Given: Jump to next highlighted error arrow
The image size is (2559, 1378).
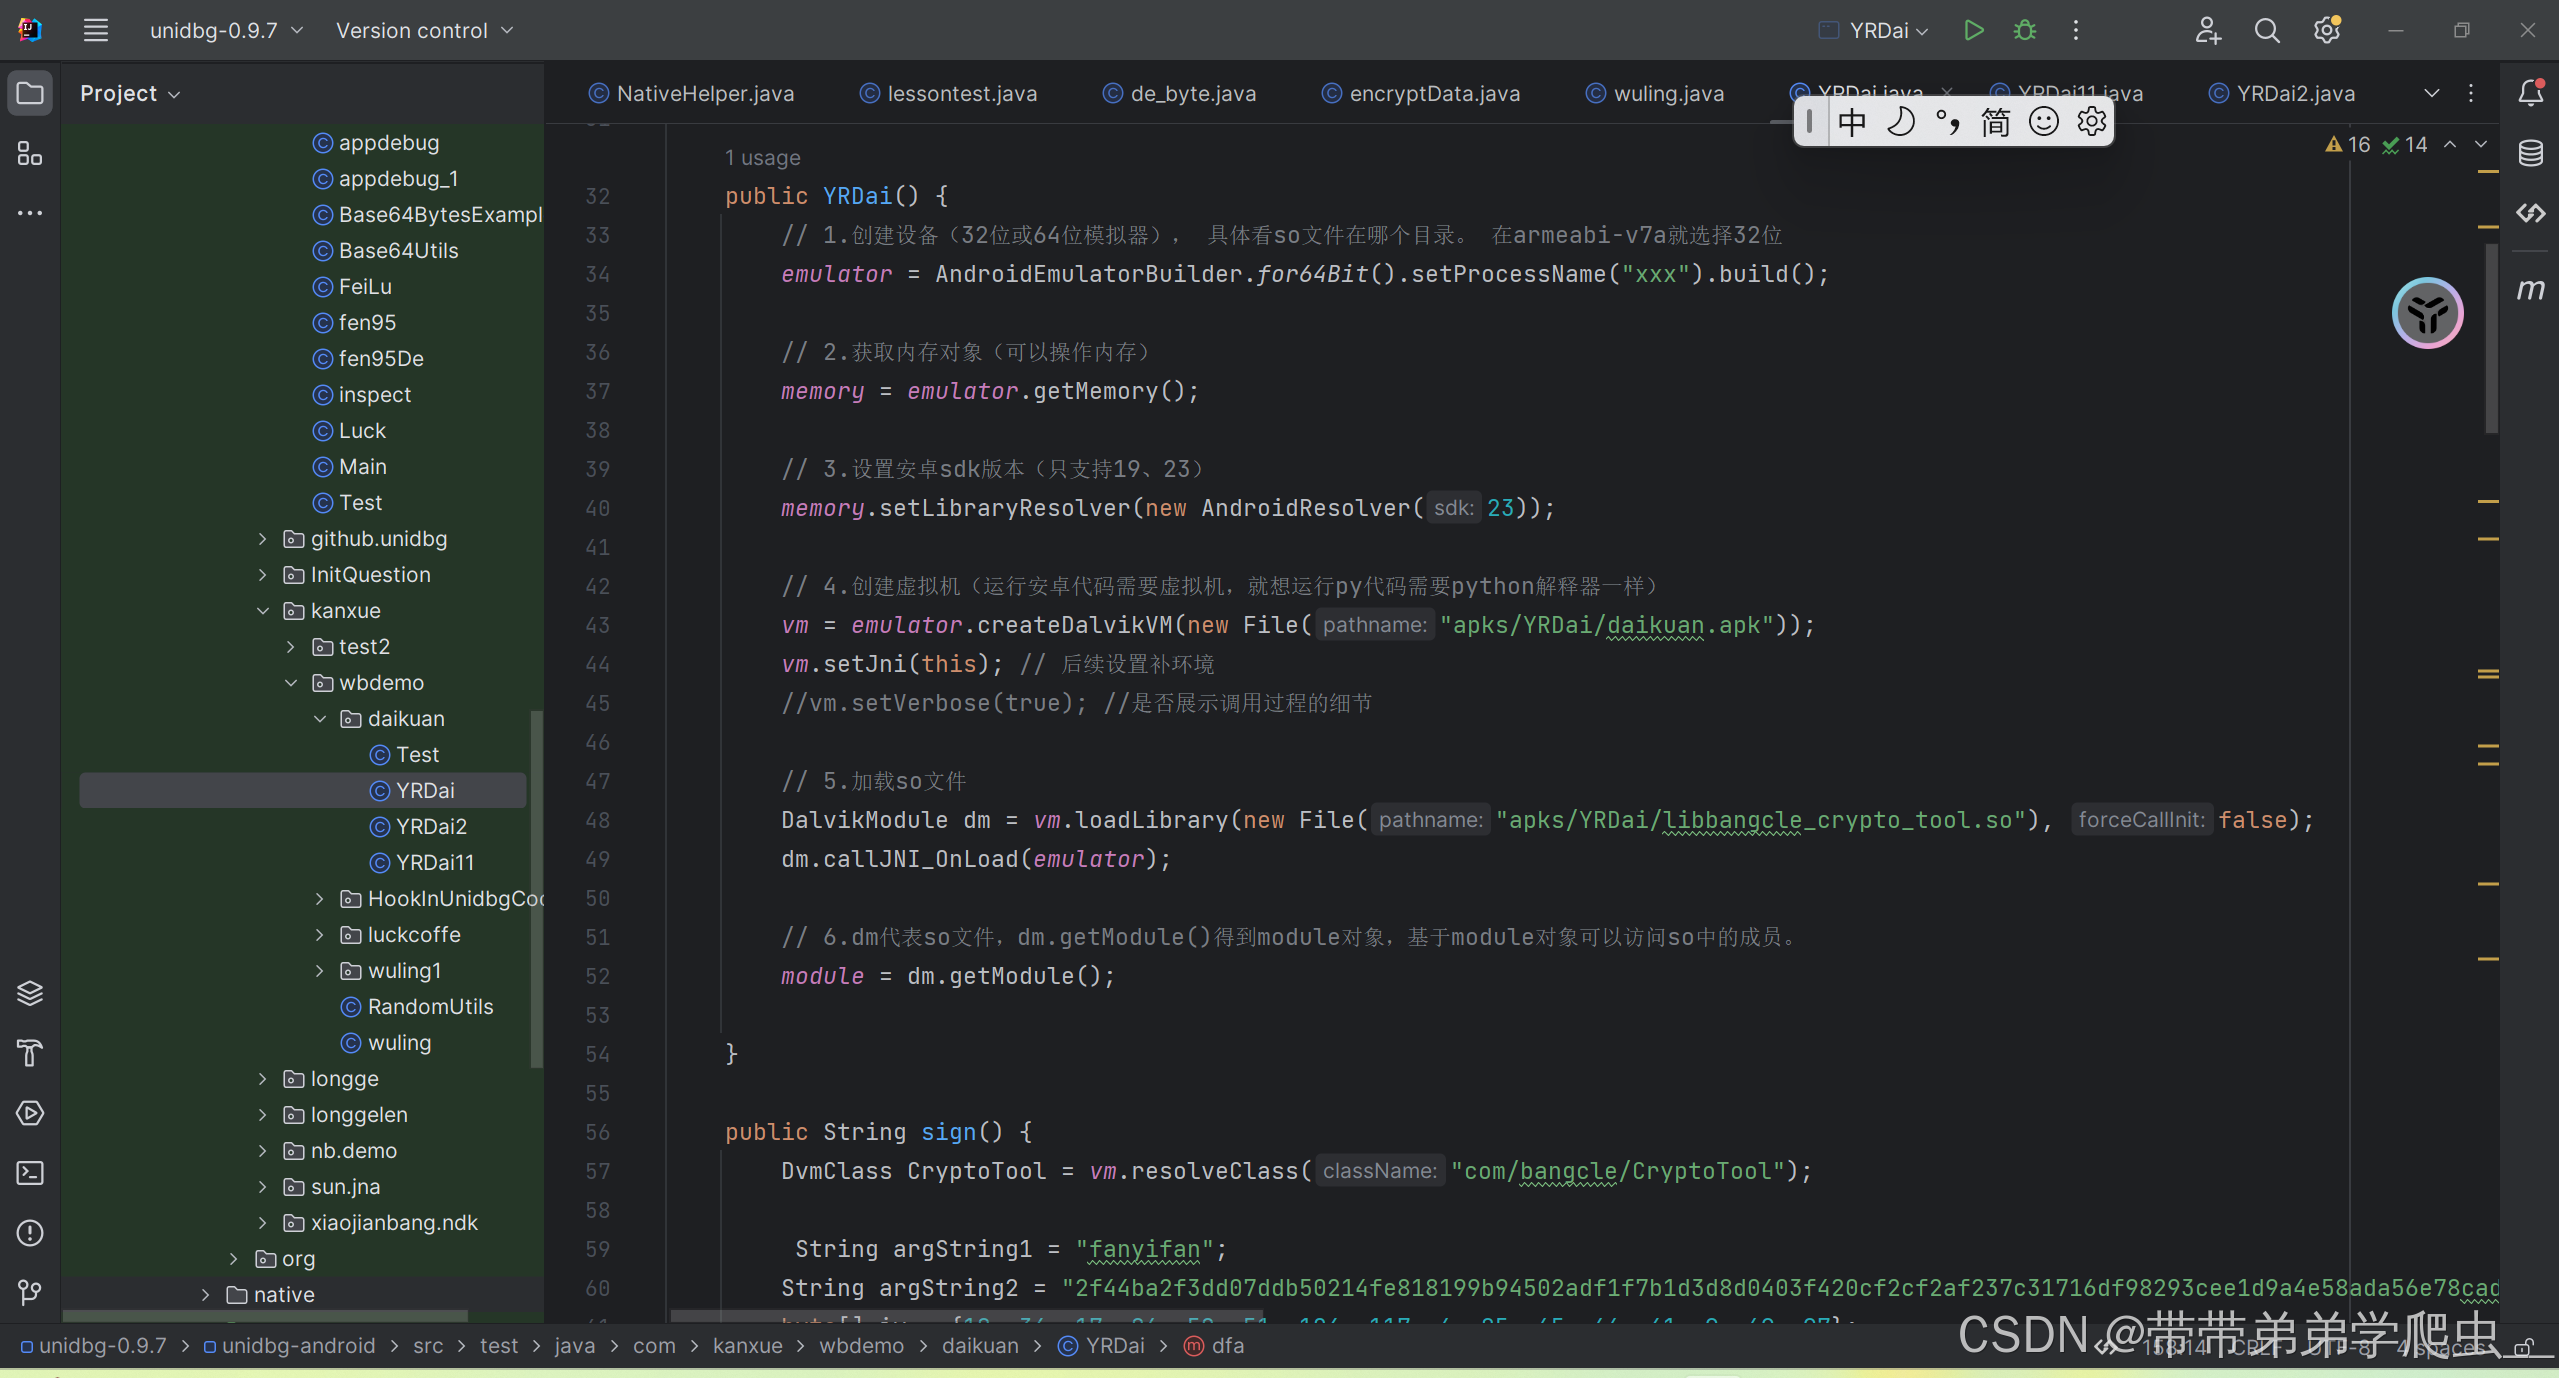Looking at the screenshot, I should point(2481,145).
